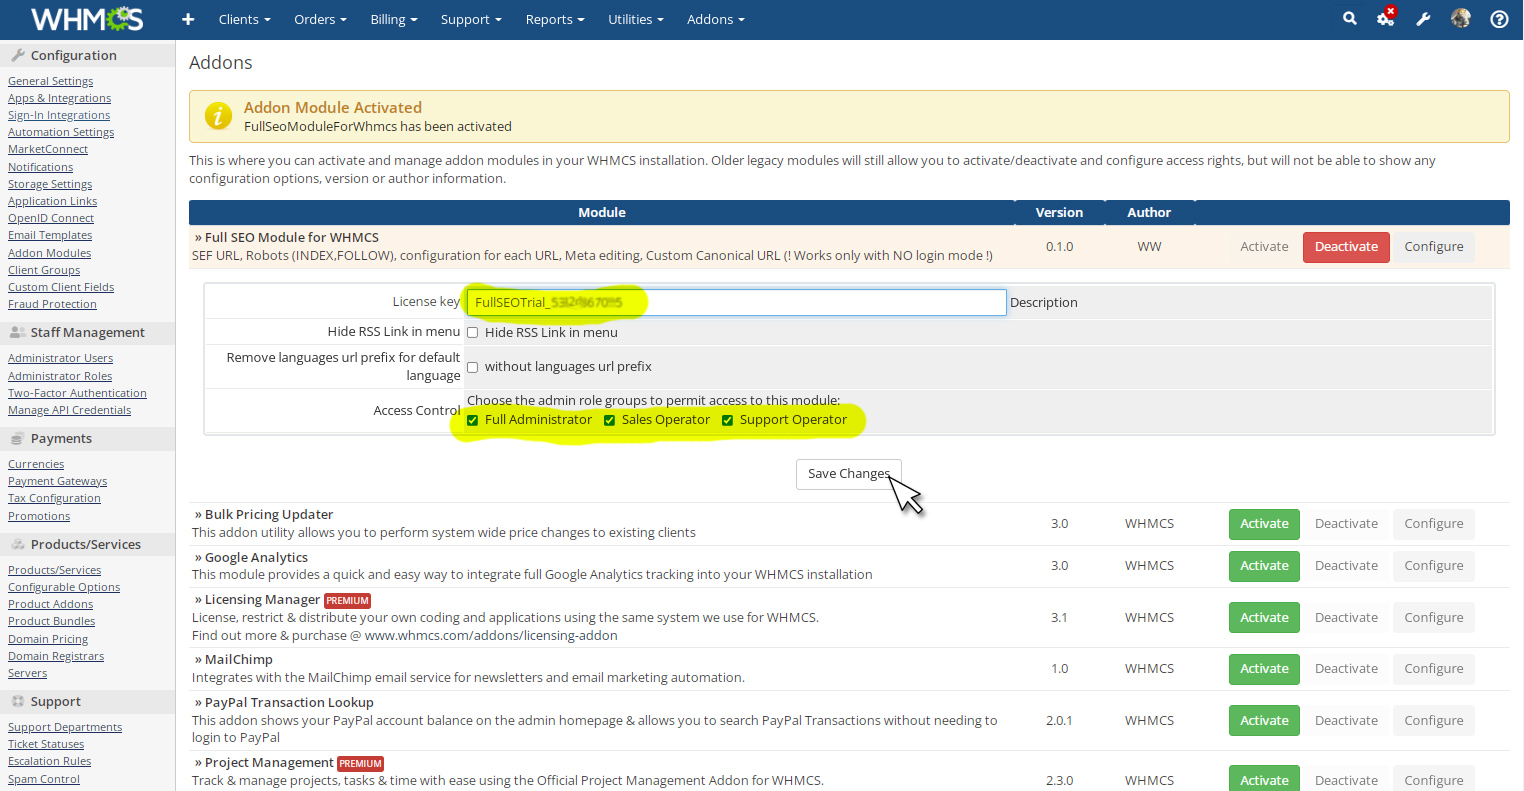Image resolution: width=1524 pixels, height=791 pixels.
Task: Open the Clients dropdown menu
Action: point(245,19)
